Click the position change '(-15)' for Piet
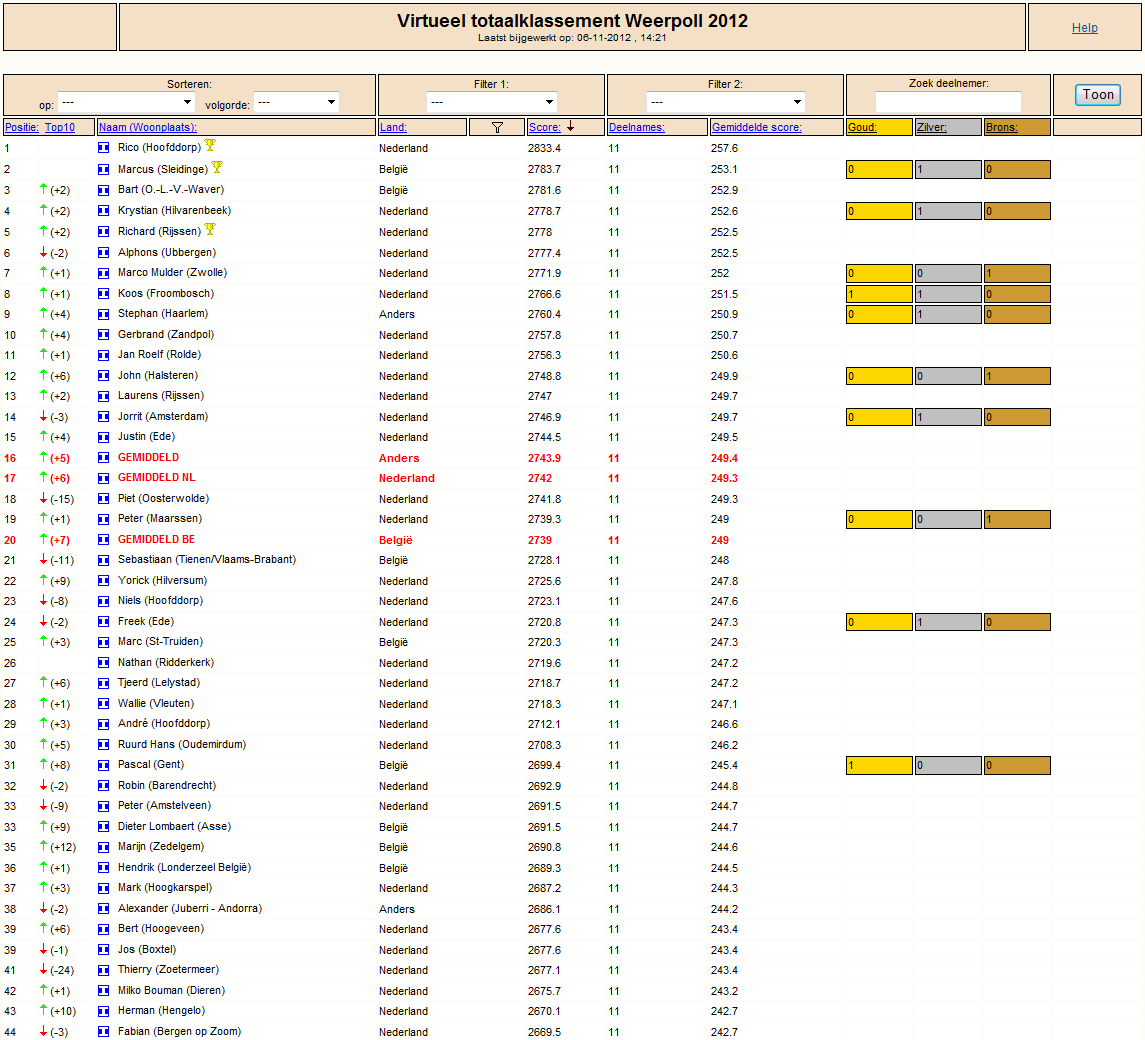1145x1040 pixels. pyautogui.click(x=62, y=500)
